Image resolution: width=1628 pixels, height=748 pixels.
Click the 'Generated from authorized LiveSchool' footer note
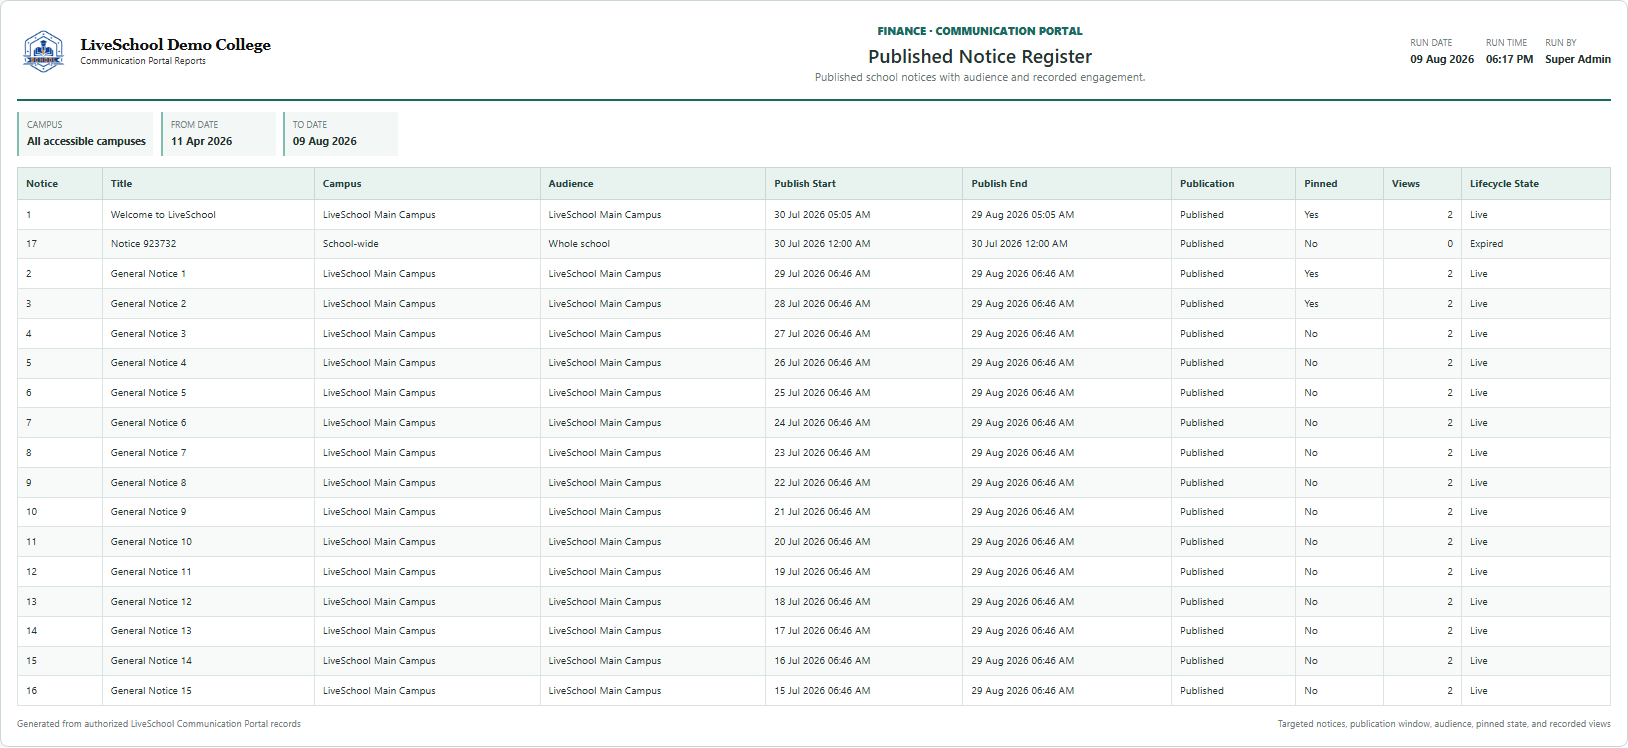[158, 724]
